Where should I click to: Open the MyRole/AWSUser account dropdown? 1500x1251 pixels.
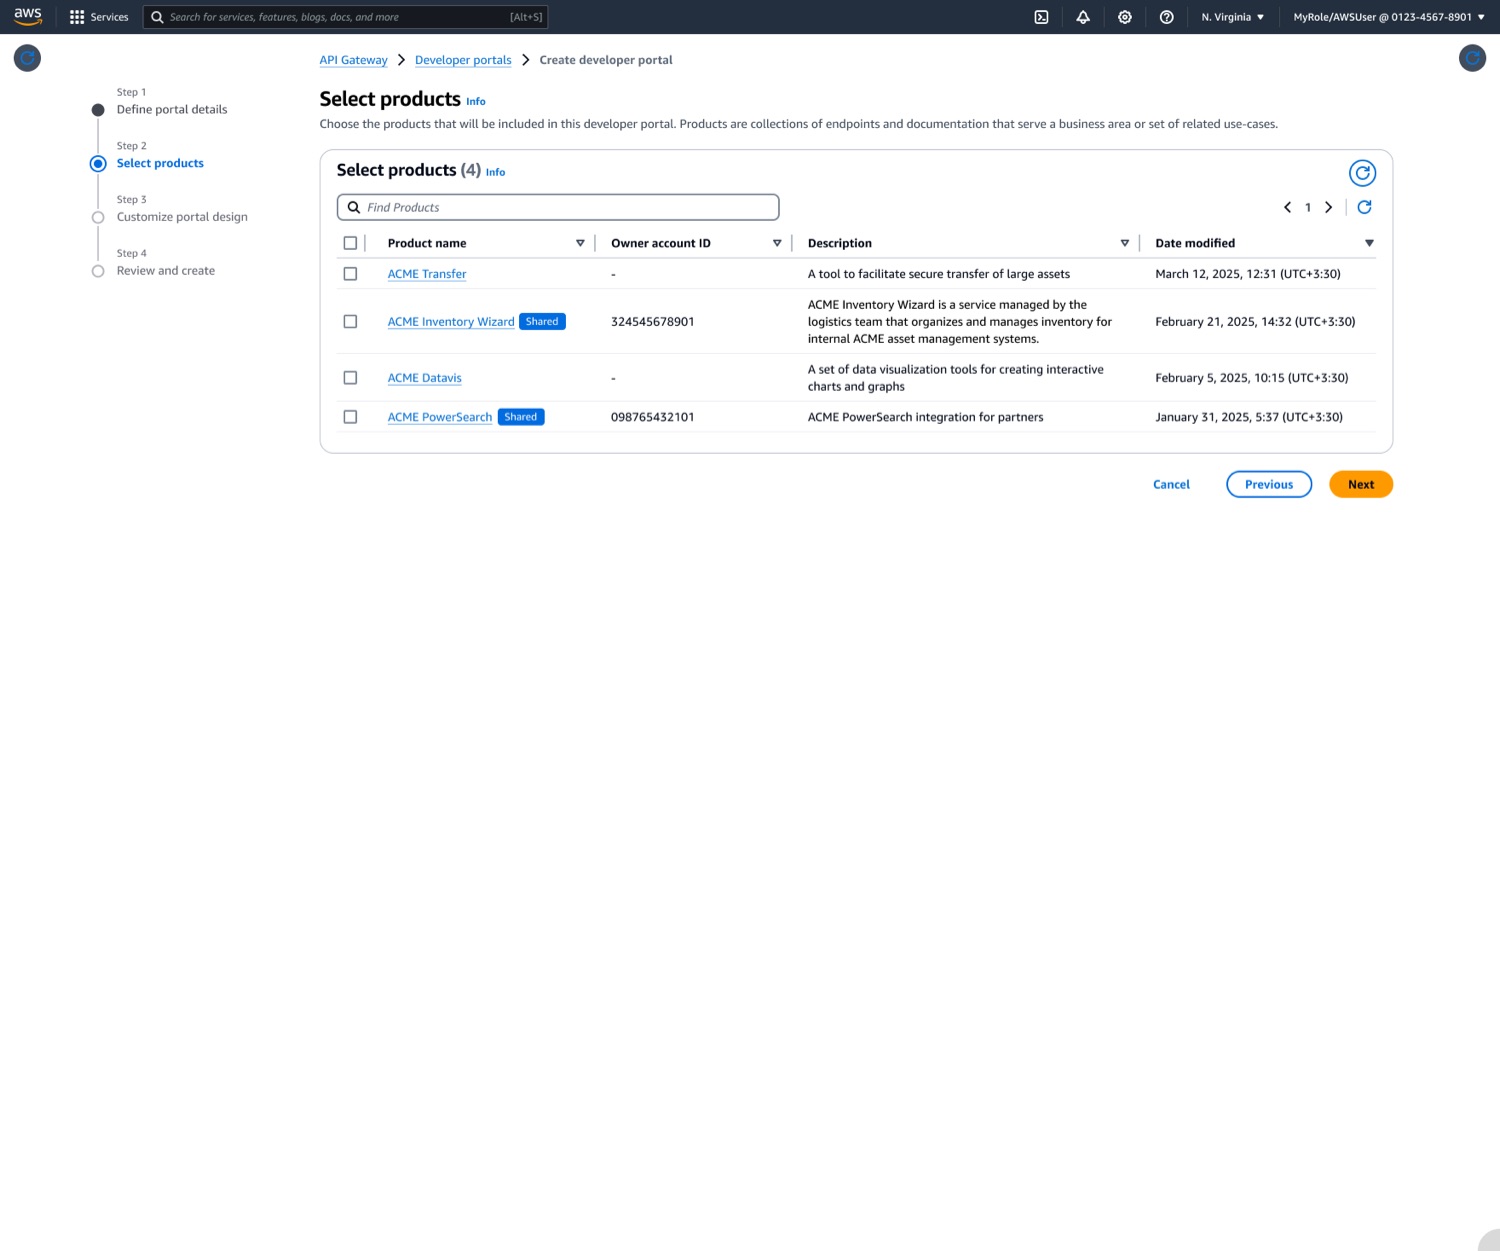click(1389, 17)
